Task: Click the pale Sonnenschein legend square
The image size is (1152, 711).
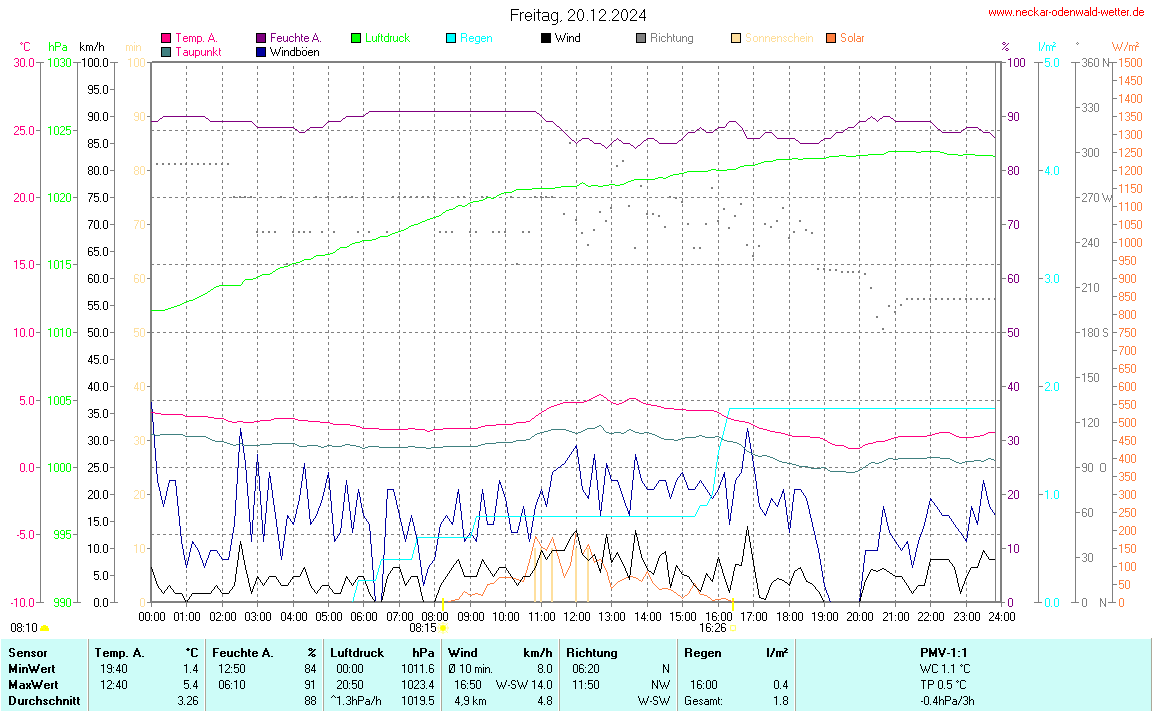Action: pyautogui.click(x=736, y=38)
